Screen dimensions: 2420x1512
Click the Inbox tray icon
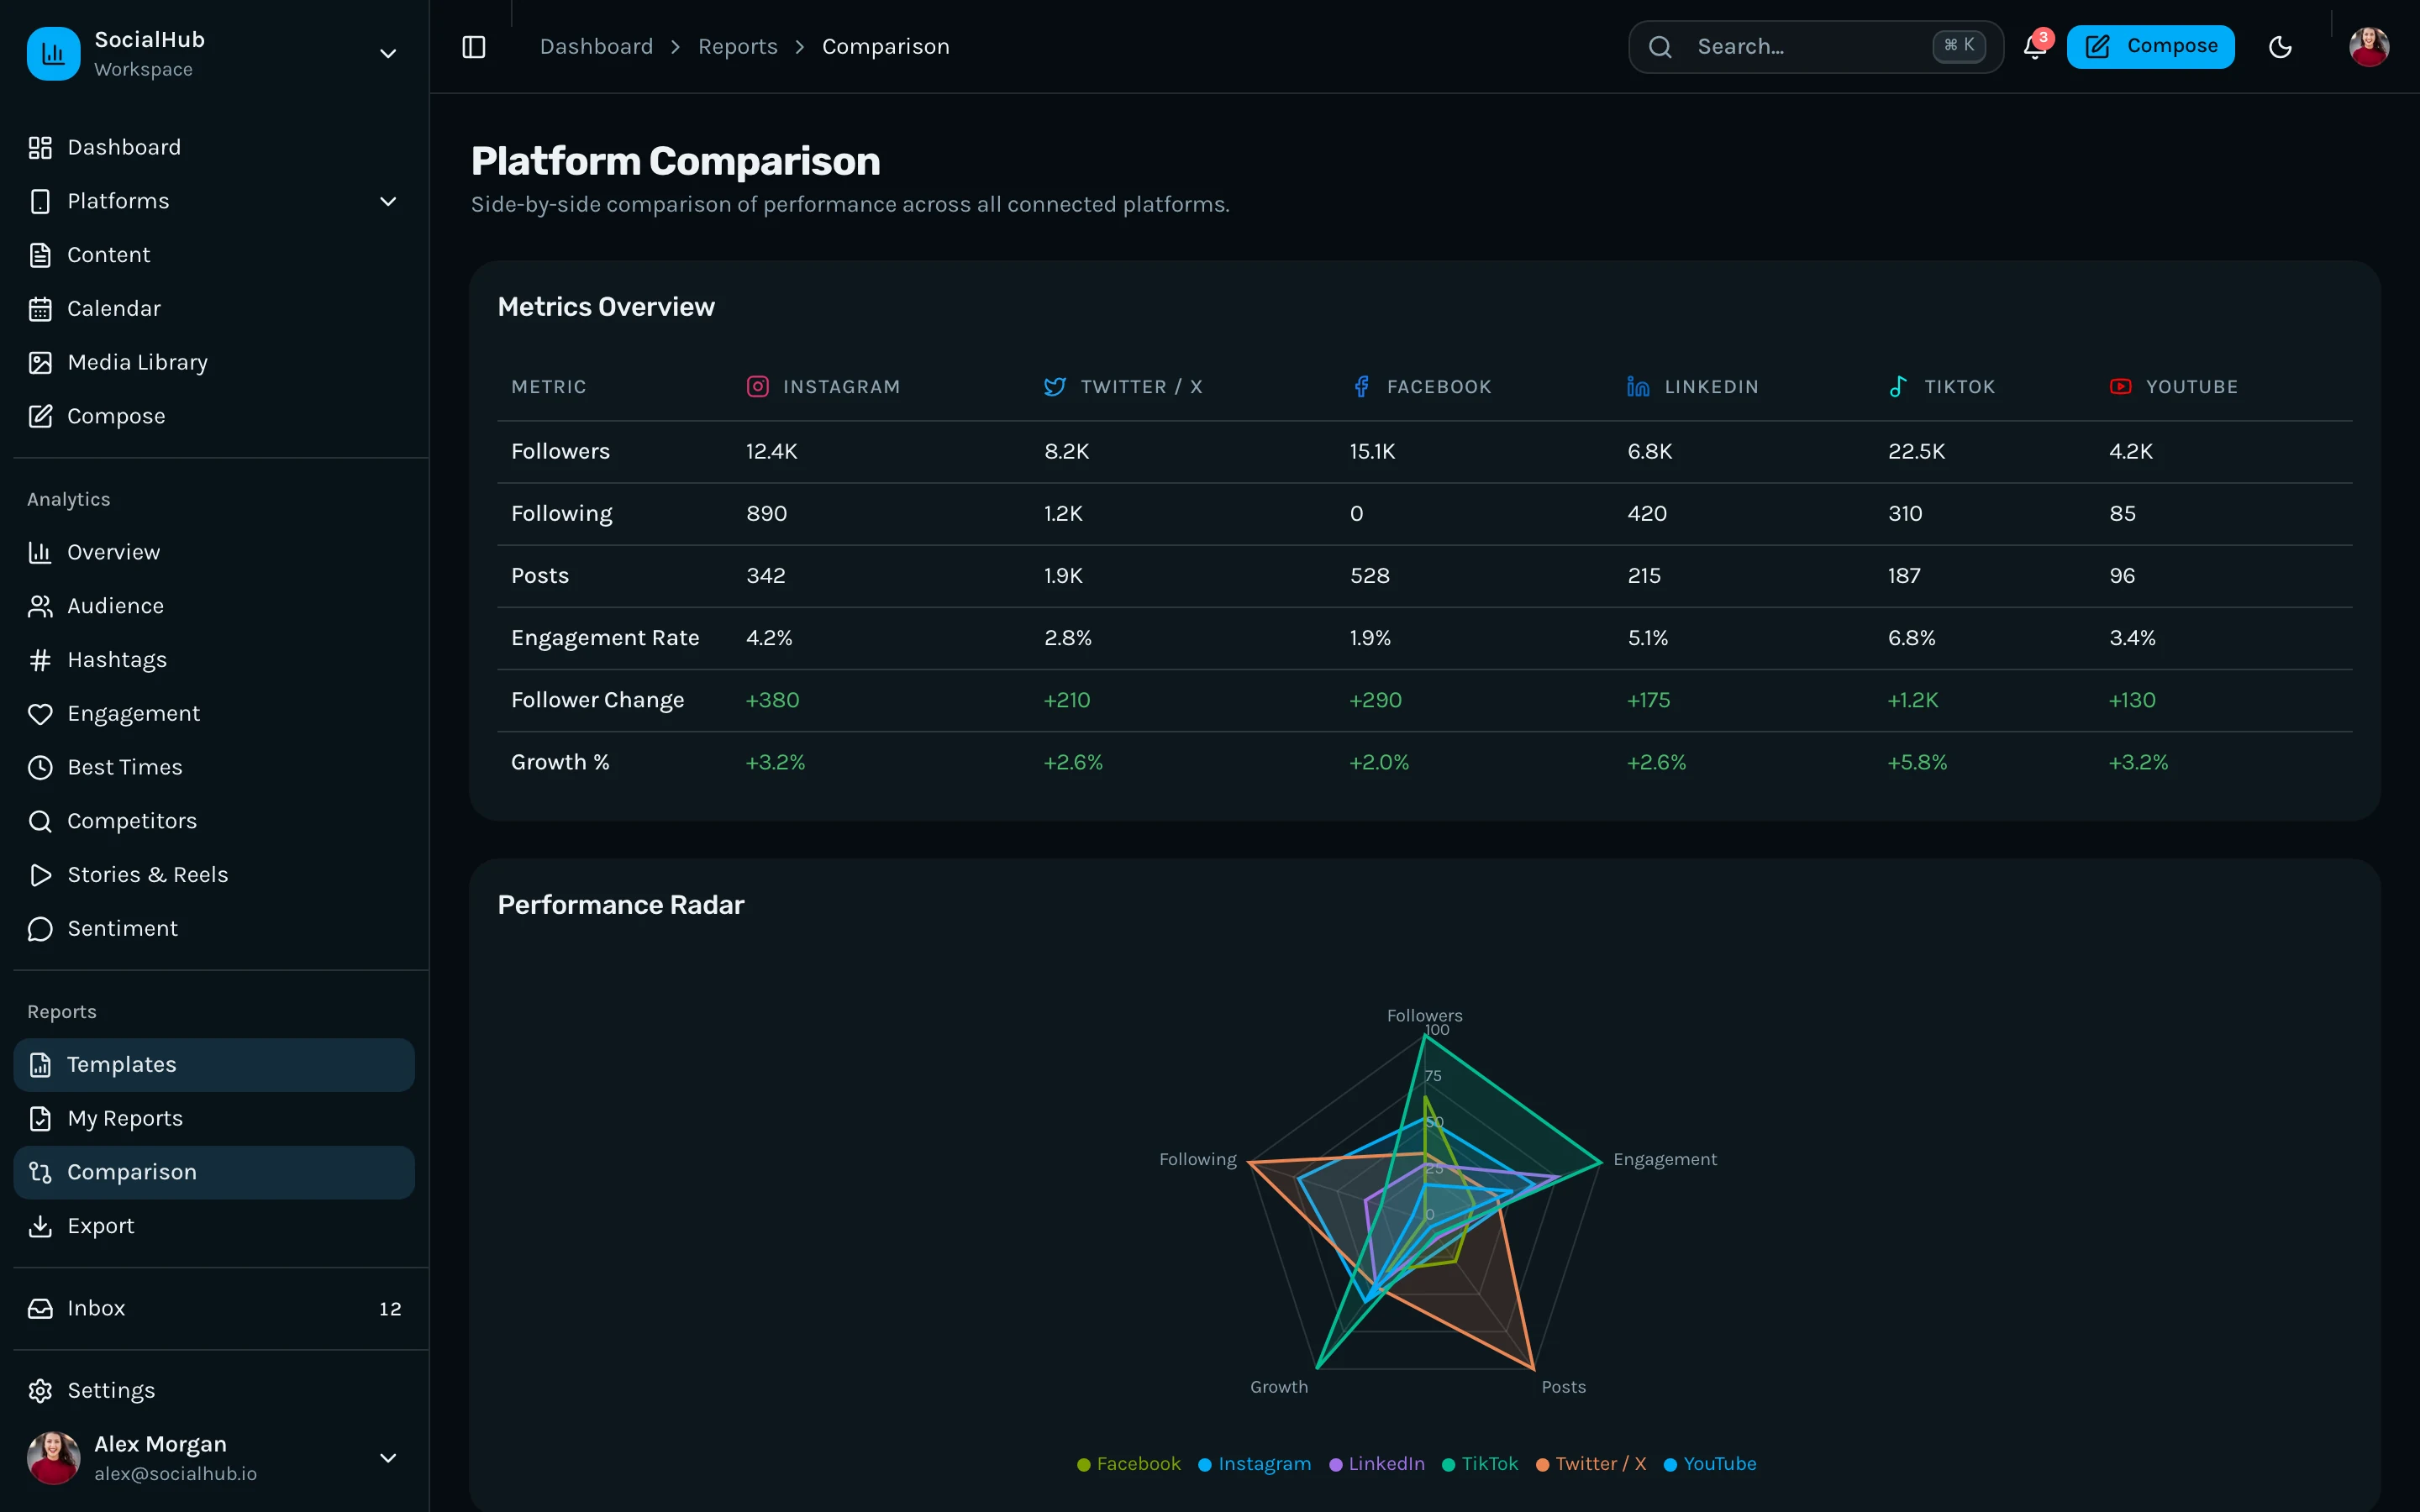pos(40,1308)
